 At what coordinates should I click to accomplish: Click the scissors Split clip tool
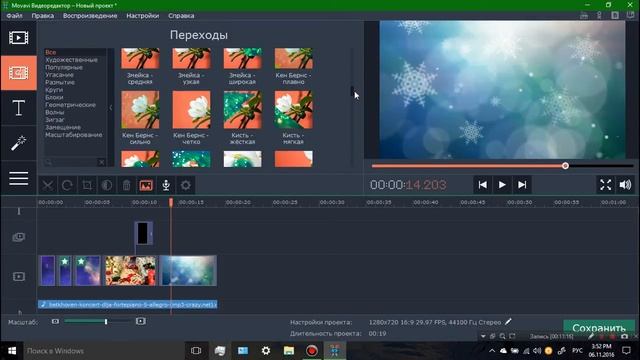pos(48,185)
